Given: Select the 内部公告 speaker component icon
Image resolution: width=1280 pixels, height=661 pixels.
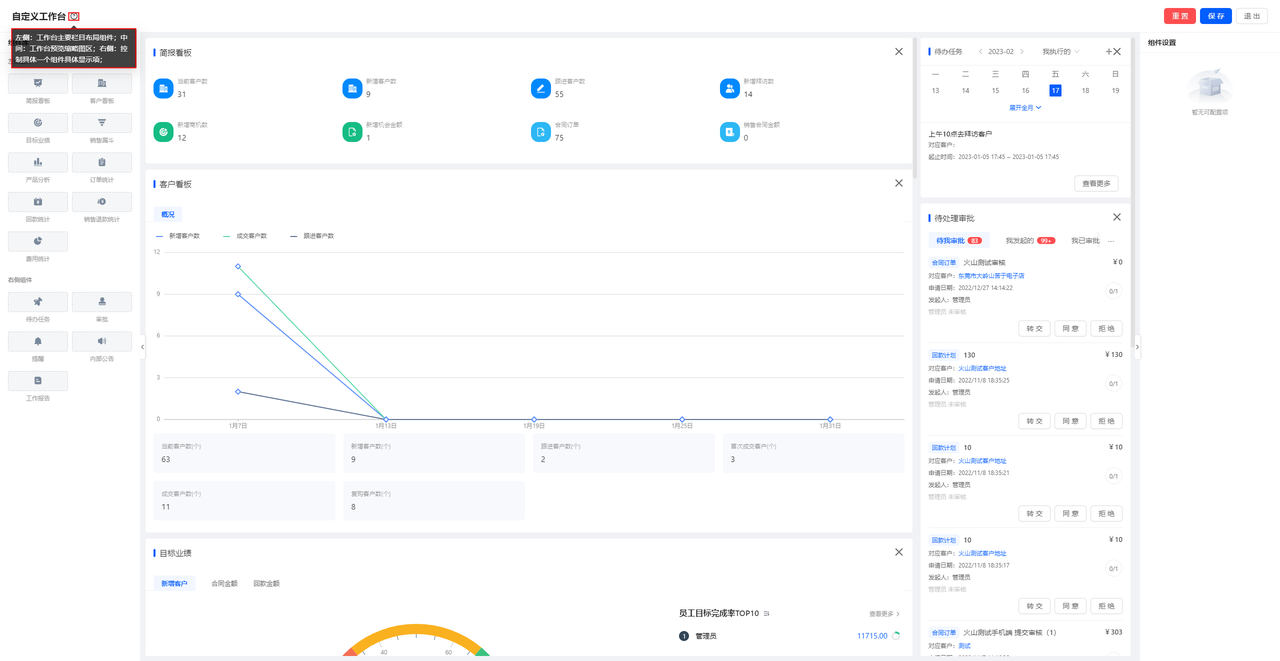Looking at the screenshot, I should point(101,342).
